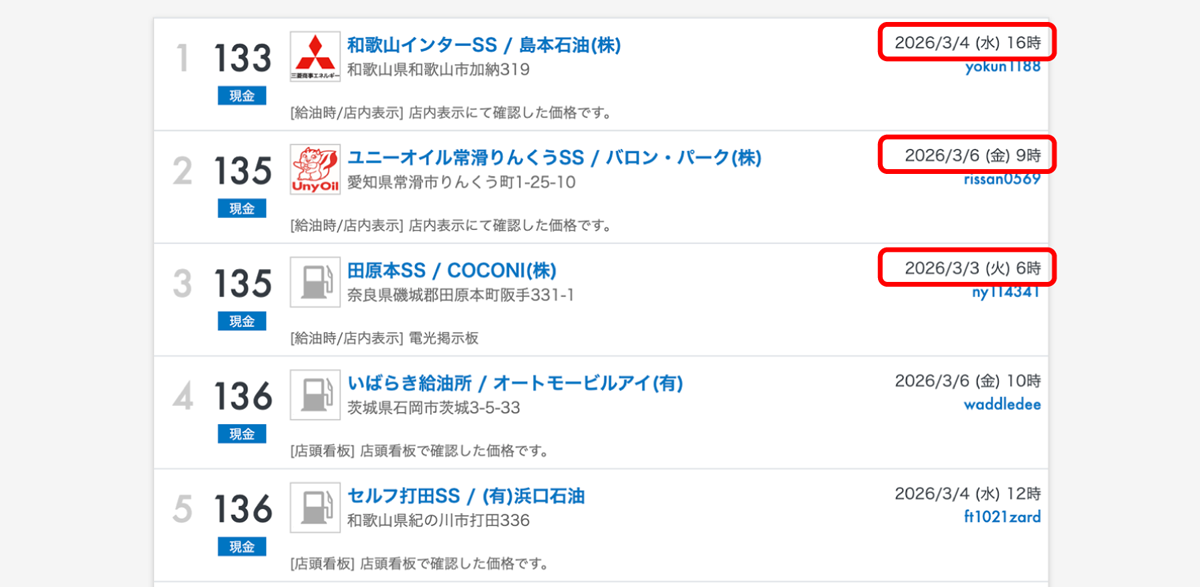Click the 133 price of the top-ranked station
Image resolution: width=1200 pixels, height=587 pixels.
[242, 58]
